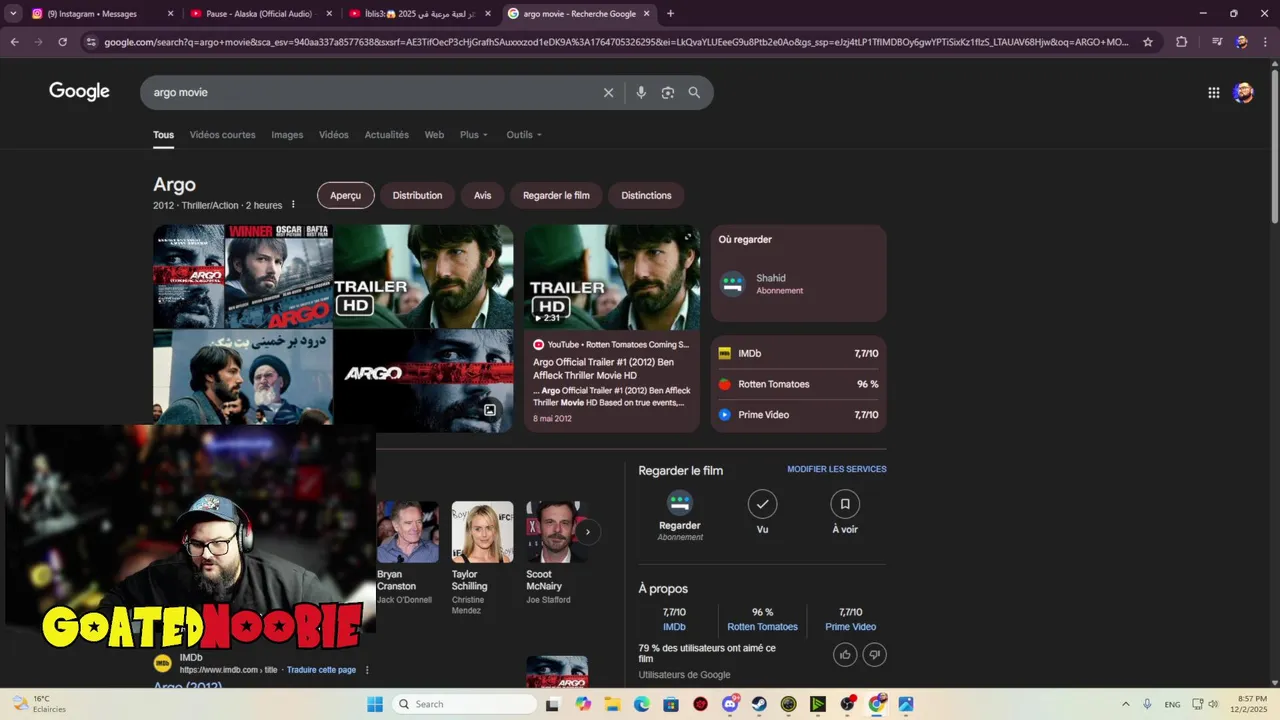Switch to the Vidéos search tab
1280x720 pixels.
334,135
